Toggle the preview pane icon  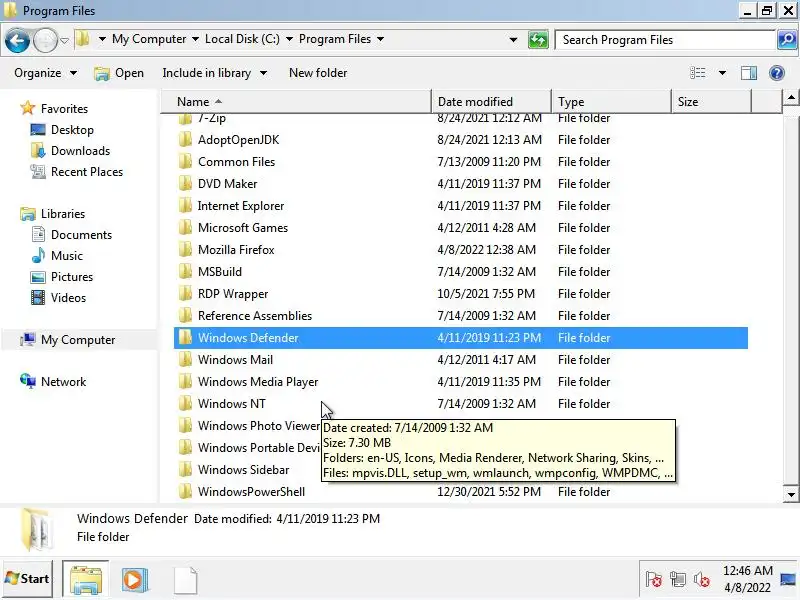click(x=749, y=73)
